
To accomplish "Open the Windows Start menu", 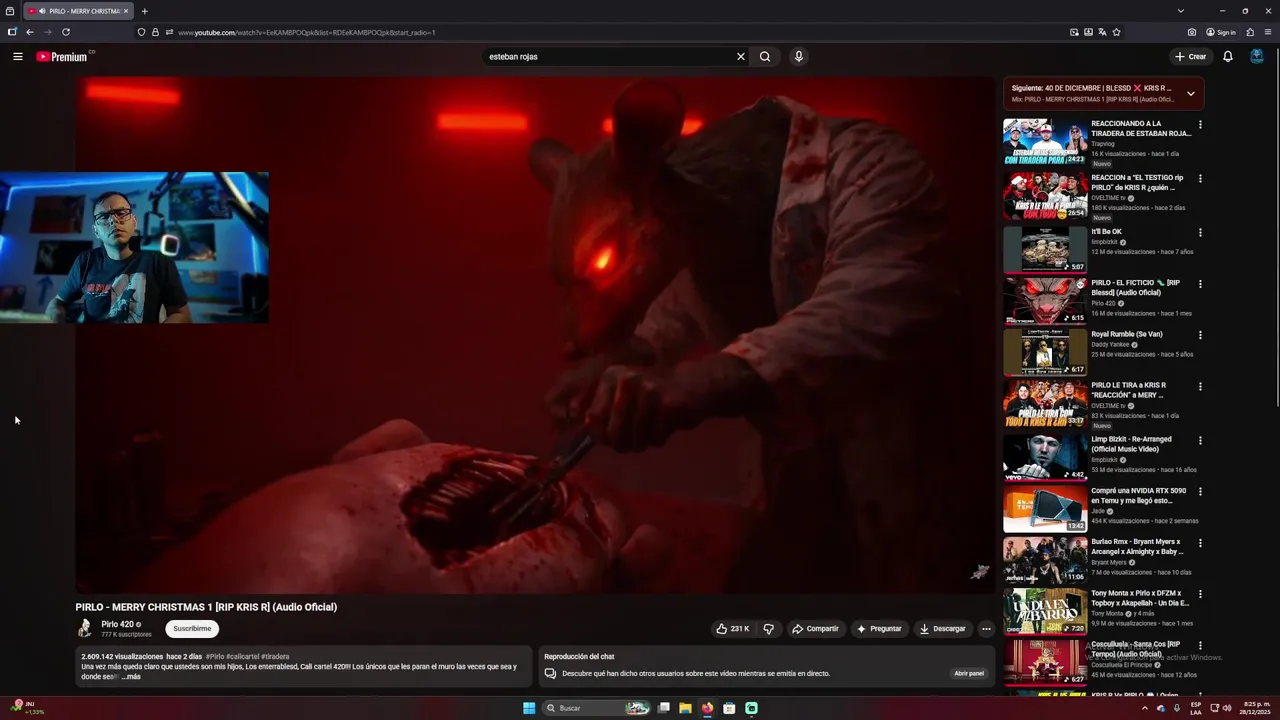I will coord(529,708).
